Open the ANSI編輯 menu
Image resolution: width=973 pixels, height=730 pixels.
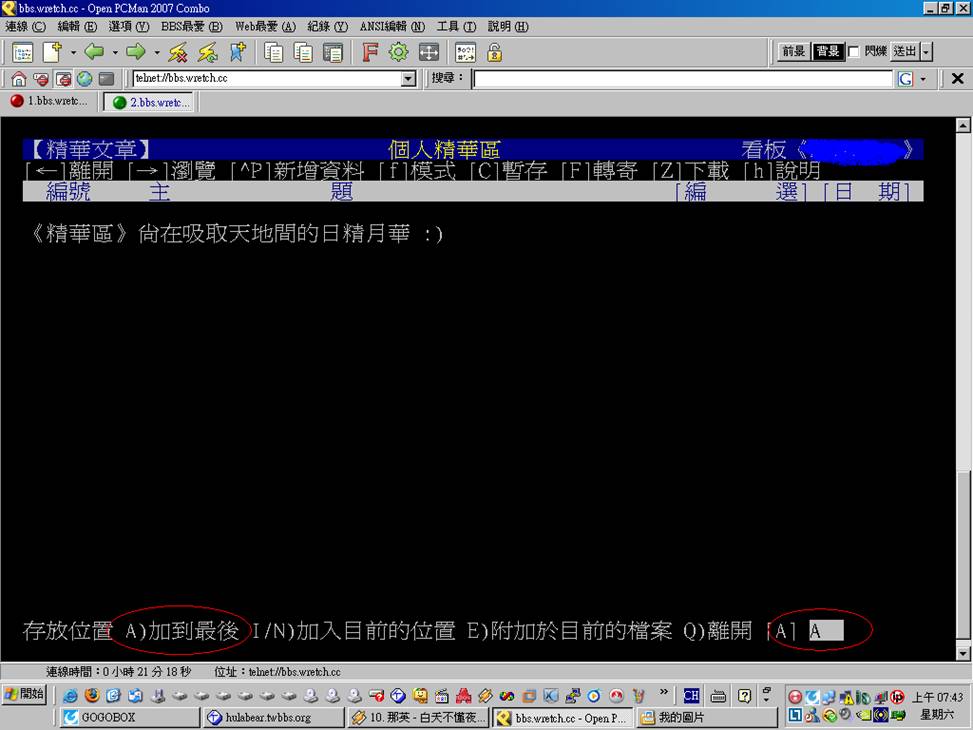tap(392, 27)
